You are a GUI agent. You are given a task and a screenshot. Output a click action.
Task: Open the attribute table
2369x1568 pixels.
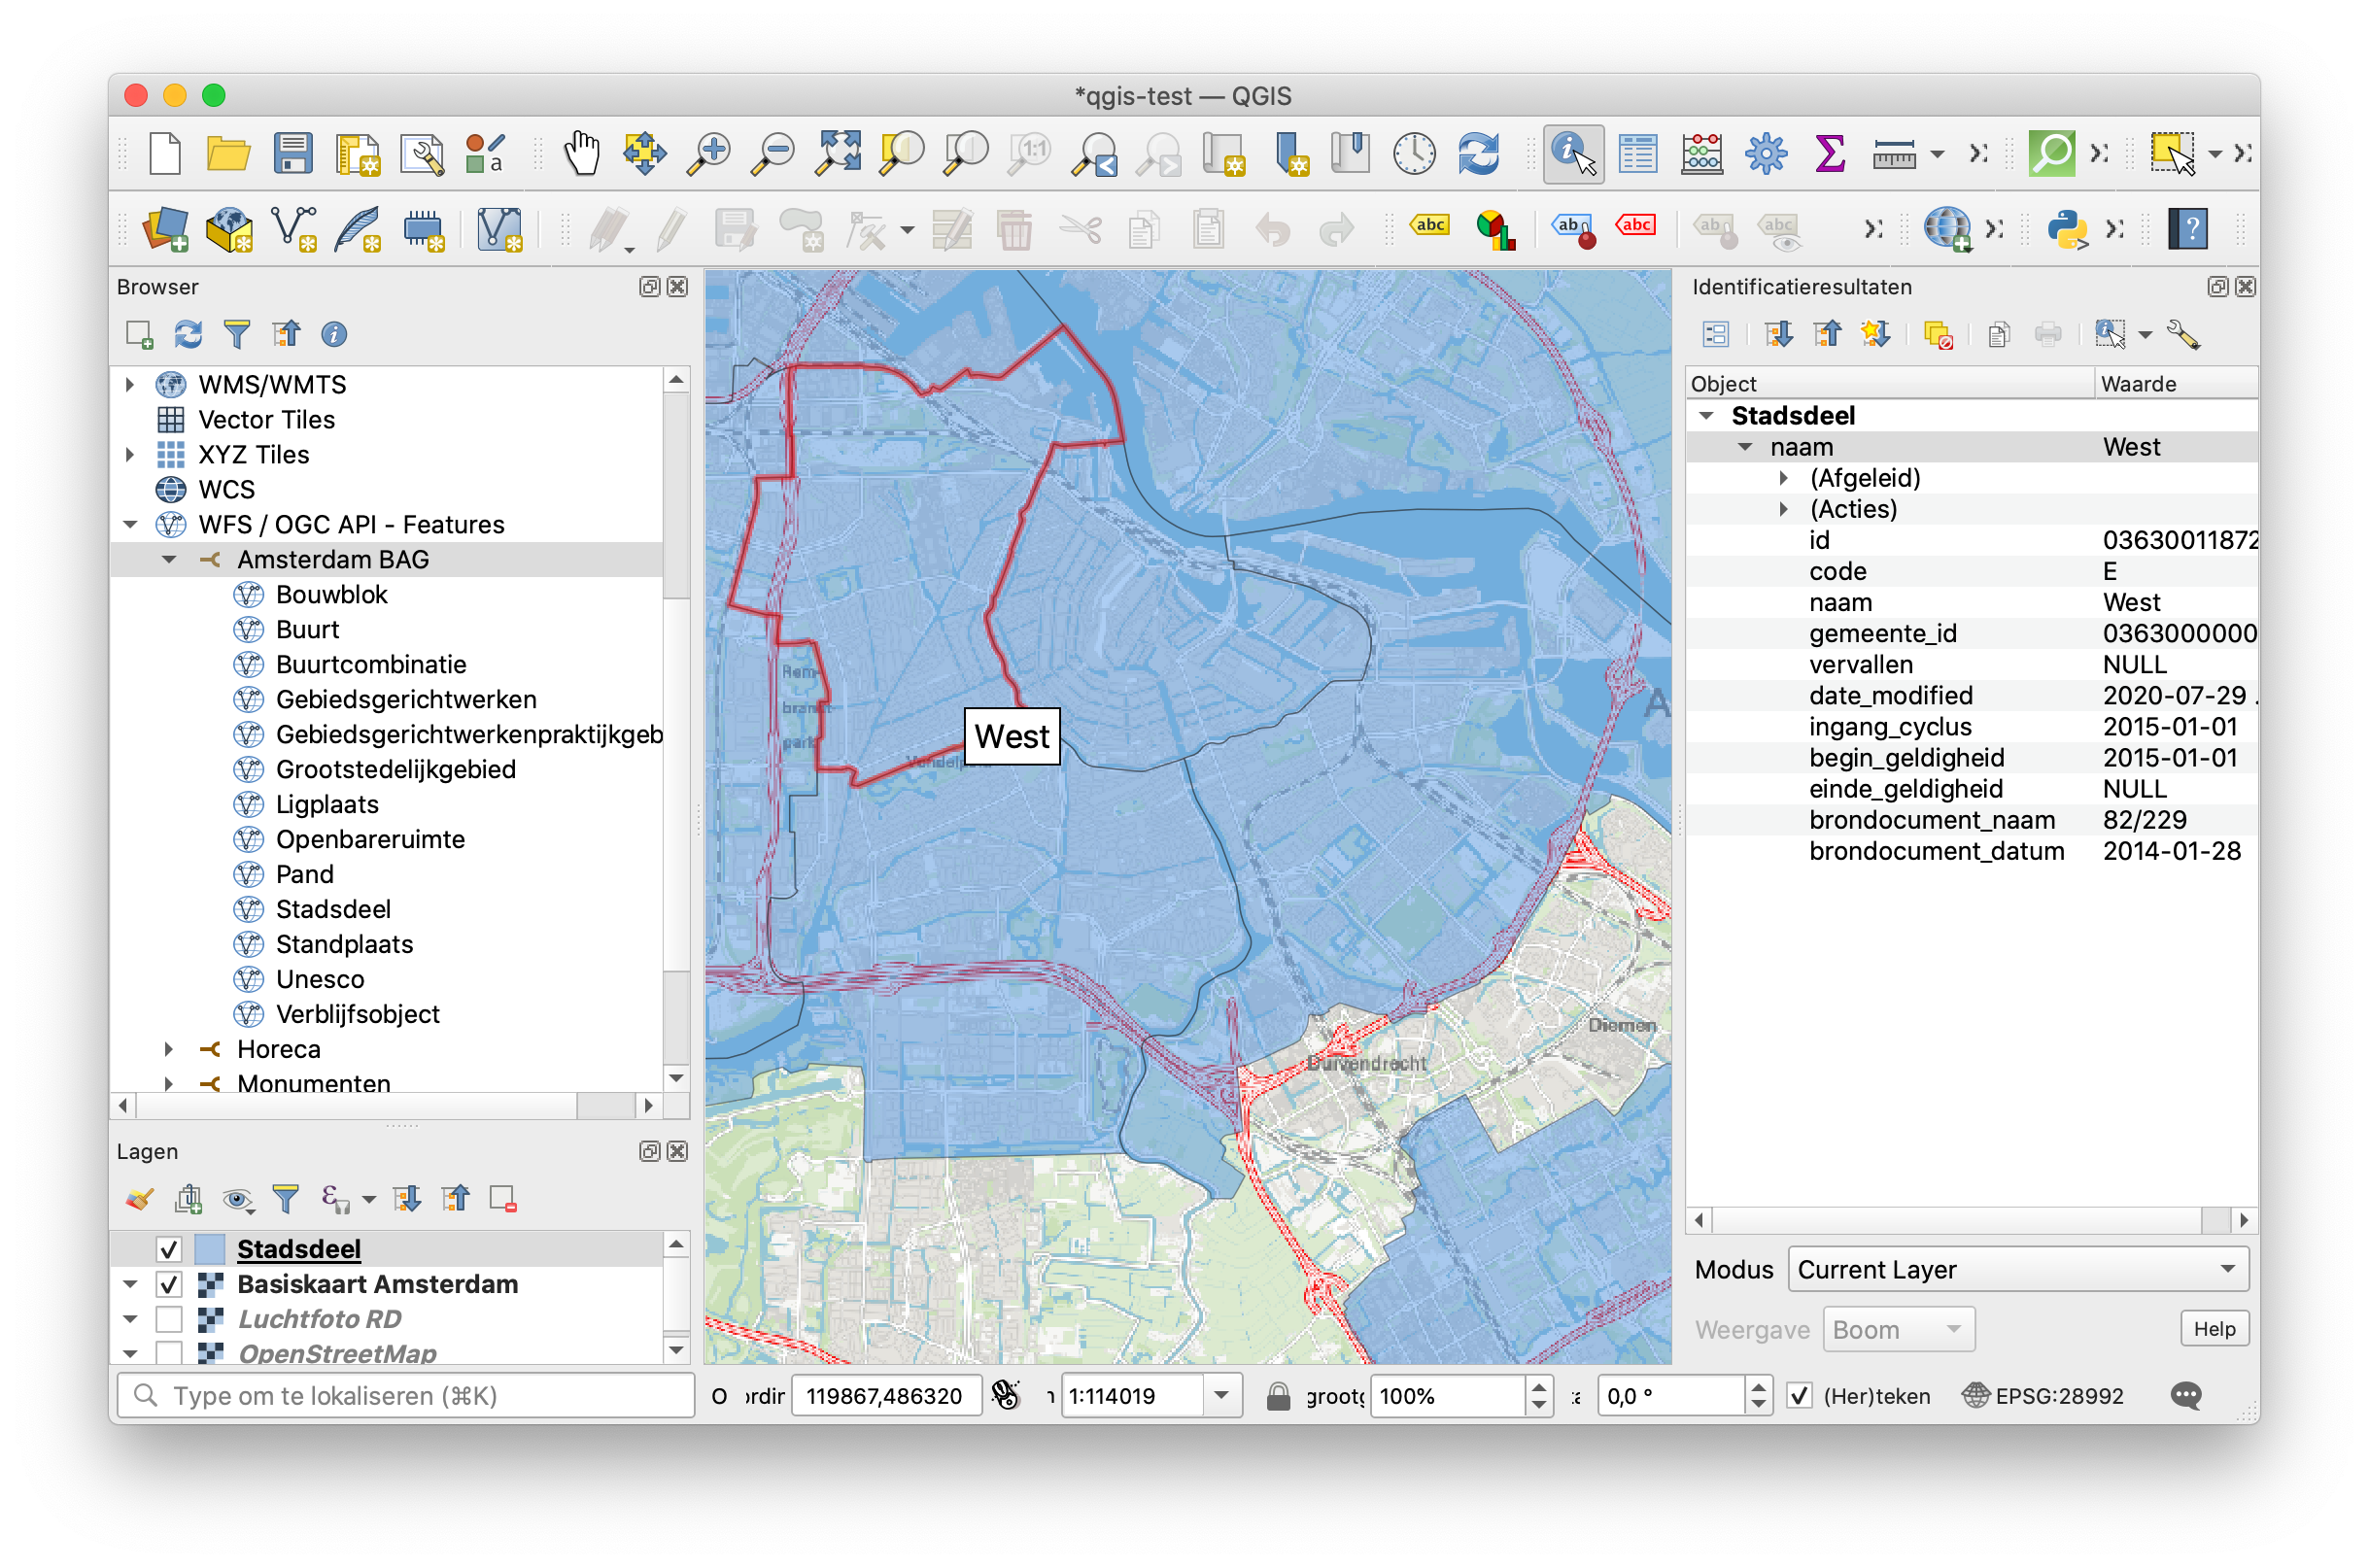(x=1637, y=153)
